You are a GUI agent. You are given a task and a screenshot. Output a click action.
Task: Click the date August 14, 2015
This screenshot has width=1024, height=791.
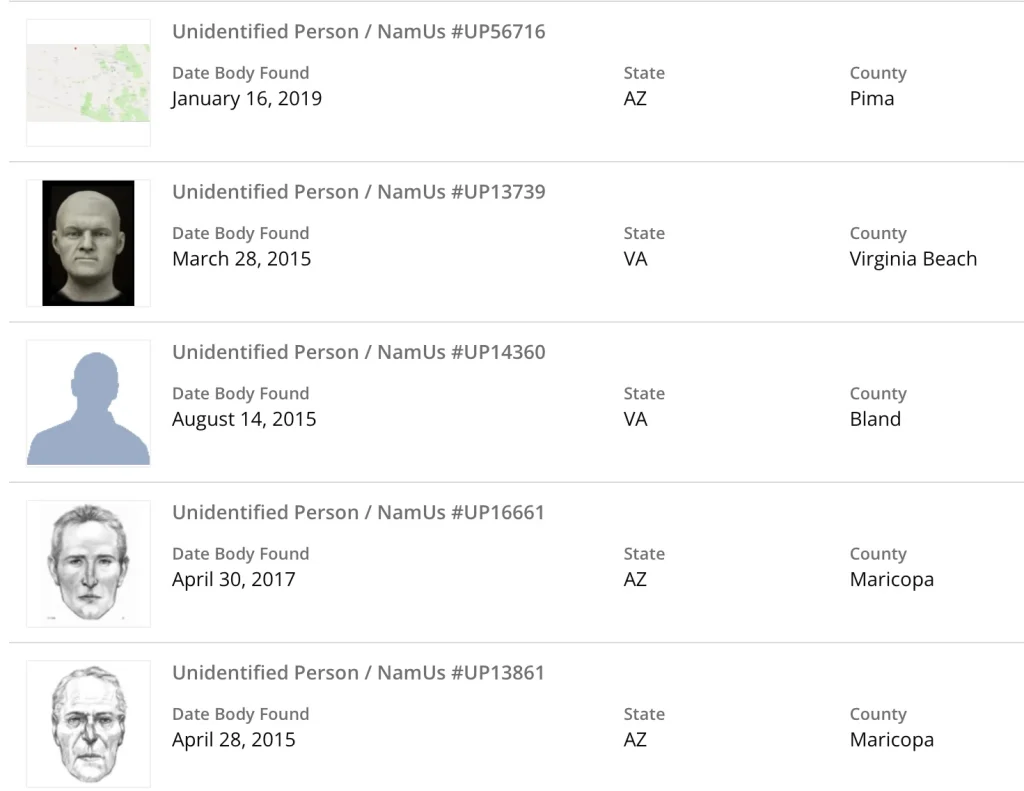[244, 419]
